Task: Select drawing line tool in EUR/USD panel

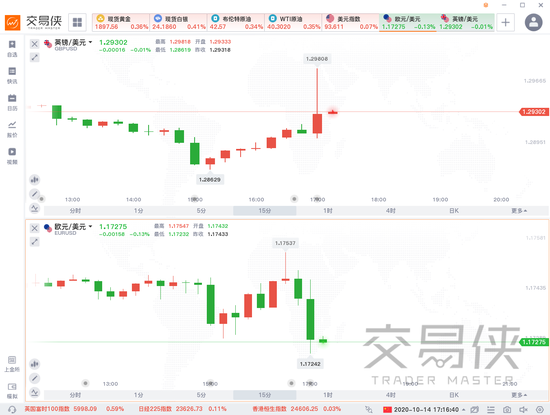Action: 34,378
